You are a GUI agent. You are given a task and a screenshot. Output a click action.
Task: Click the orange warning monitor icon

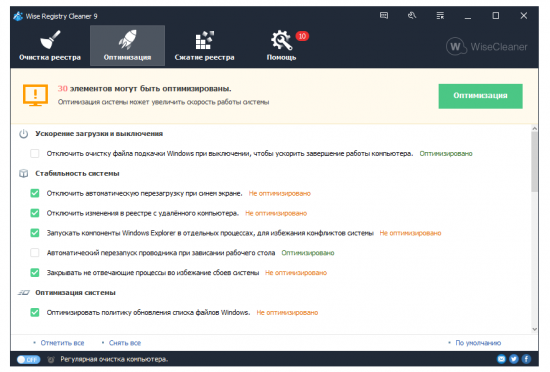pos(35,95)
